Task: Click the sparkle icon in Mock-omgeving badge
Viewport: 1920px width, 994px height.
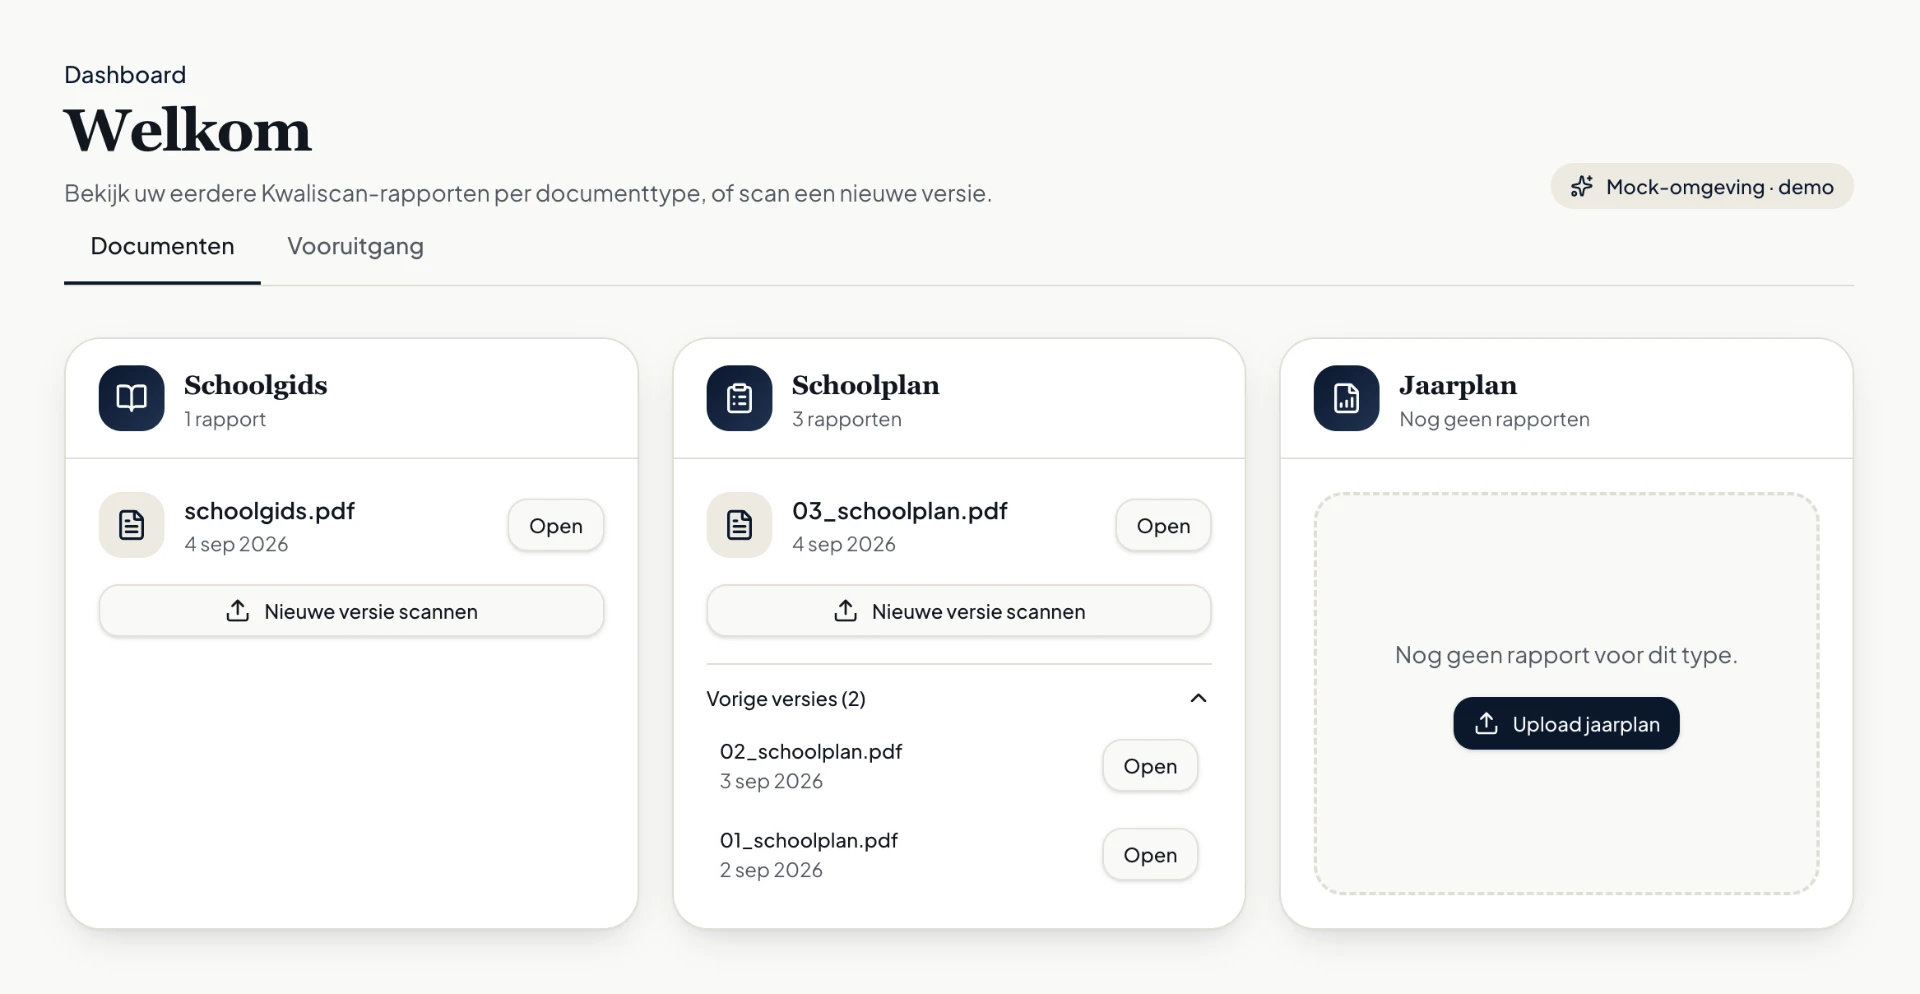Action: coord(1581,187)
